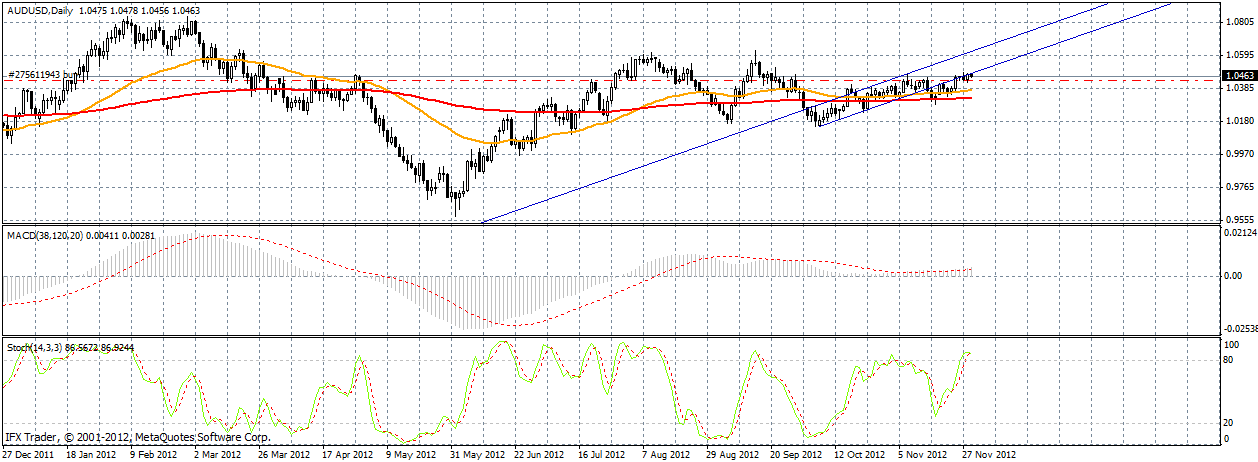Image resolution: width=1258 pixels, height=462 pixels.
Task: Click the 1.0385 price scale label
Action: (1240, 88)
